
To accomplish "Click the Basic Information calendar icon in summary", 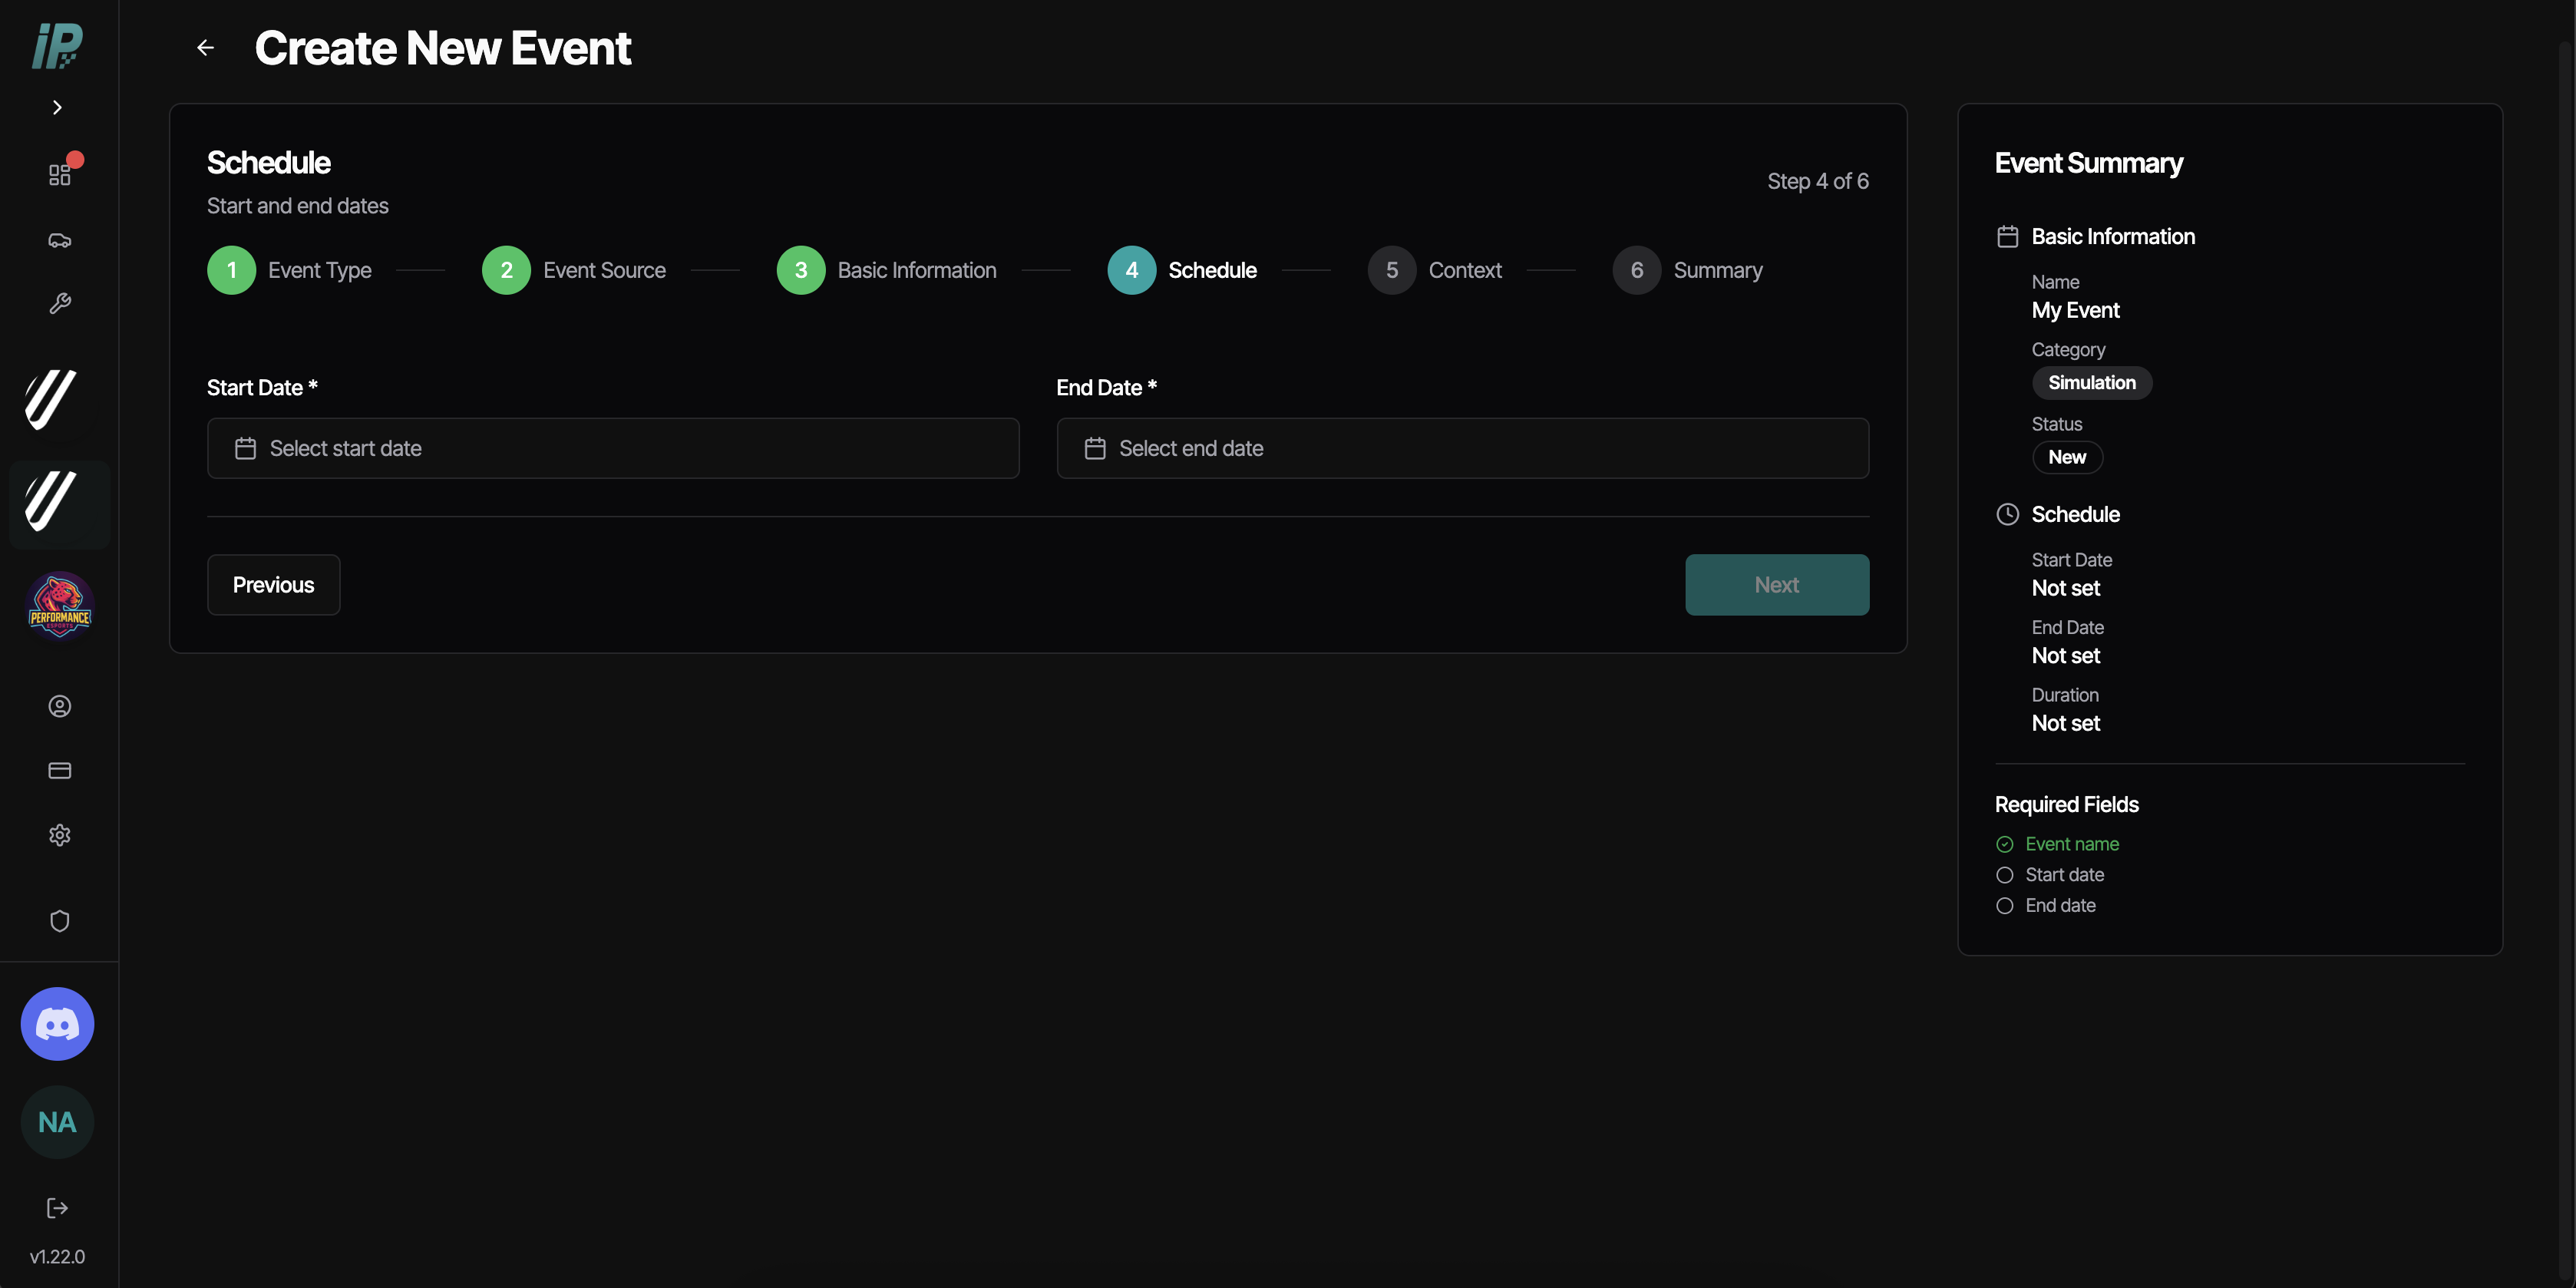I will [2007, 237].
